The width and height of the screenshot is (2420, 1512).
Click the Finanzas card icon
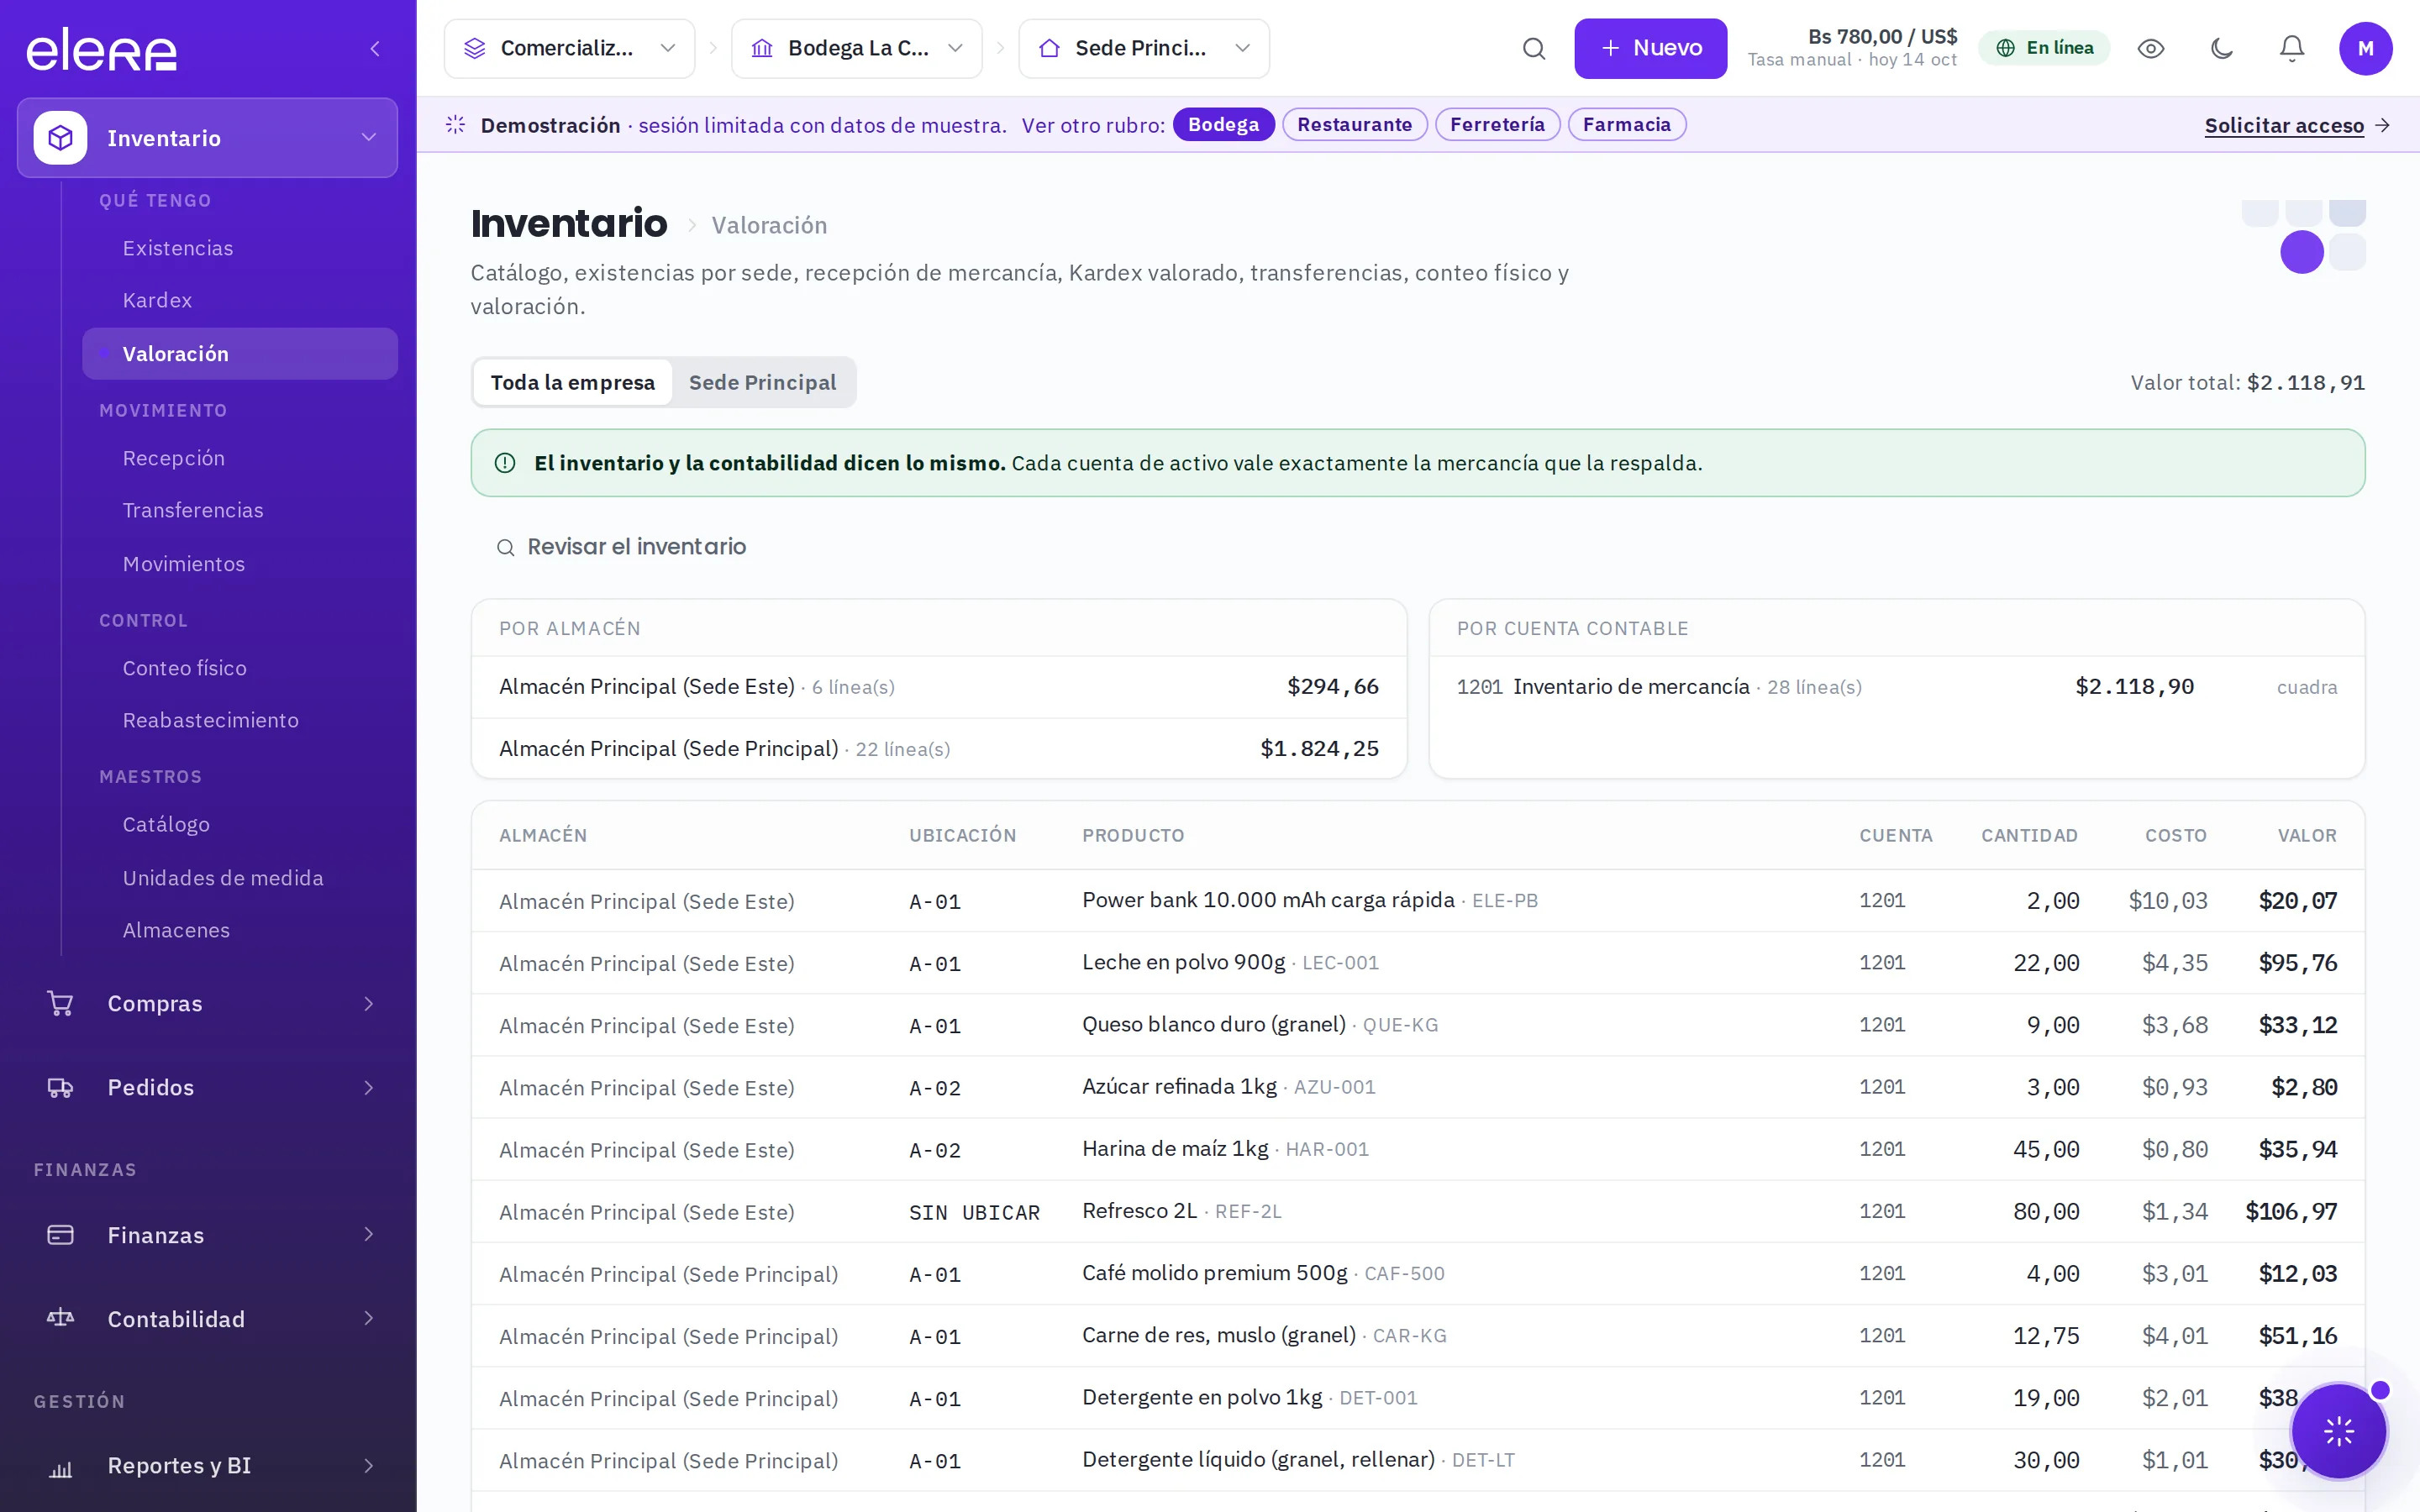(60, 1235)
